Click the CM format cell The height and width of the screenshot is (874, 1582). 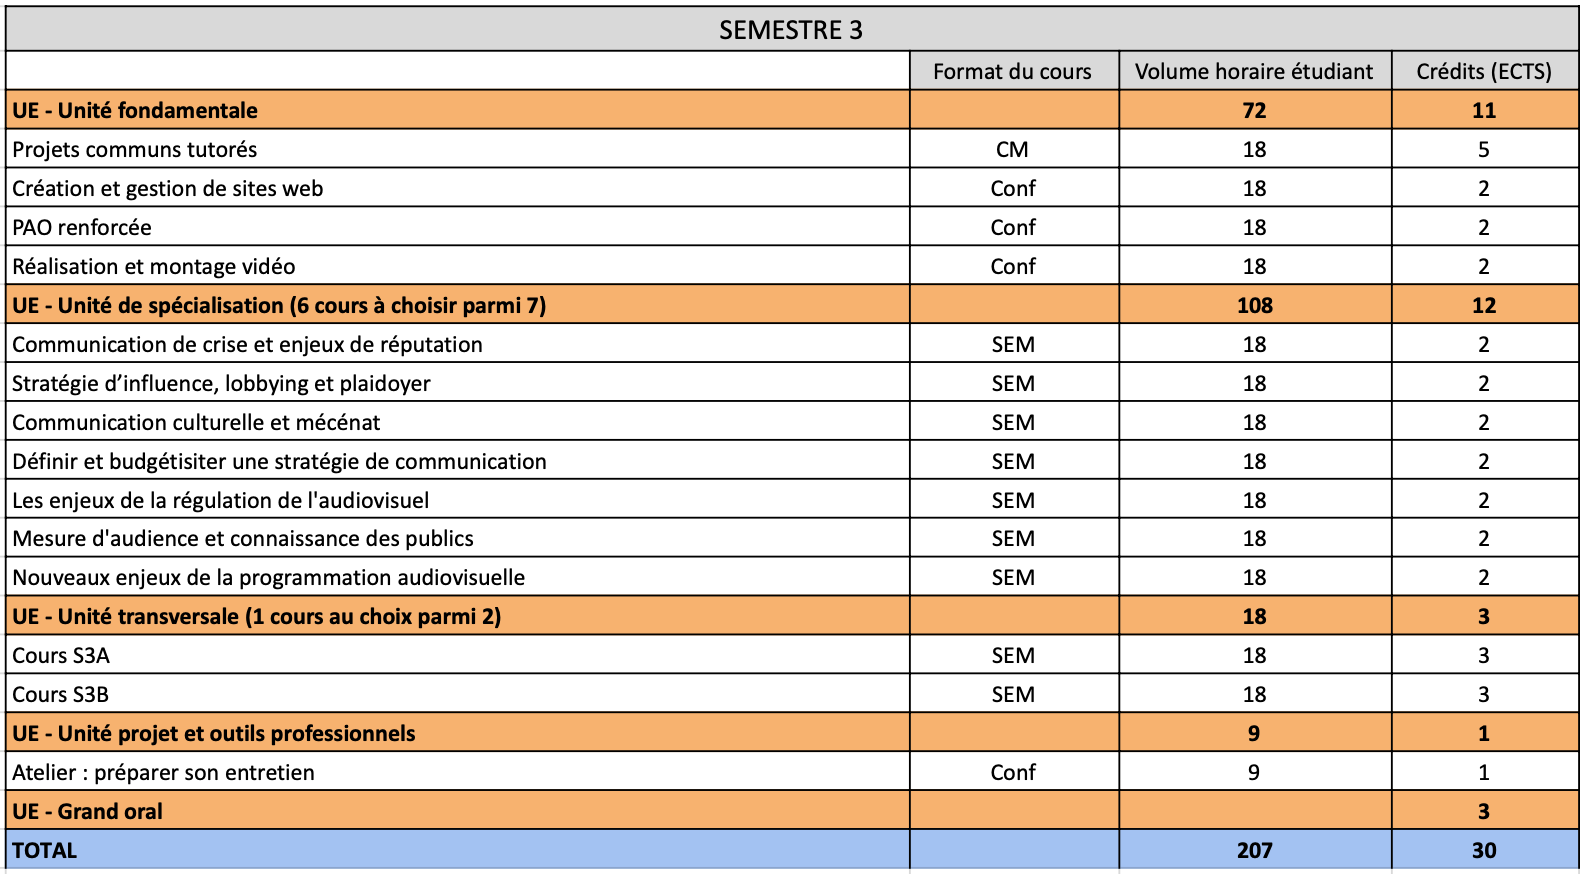click(x=1012, y=149)
